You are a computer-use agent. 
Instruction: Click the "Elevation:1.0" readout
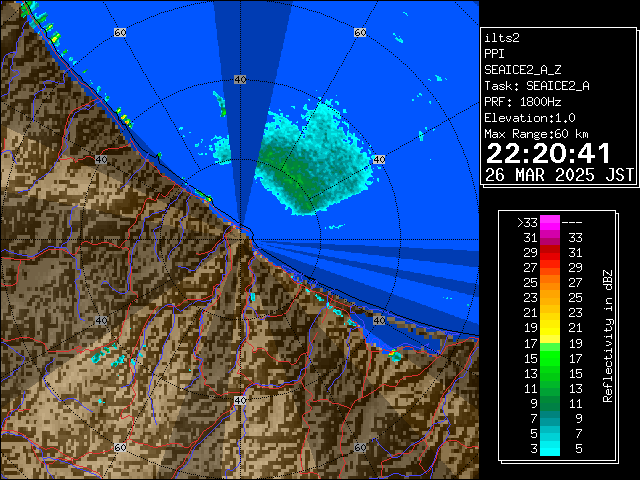pos(530,118)
